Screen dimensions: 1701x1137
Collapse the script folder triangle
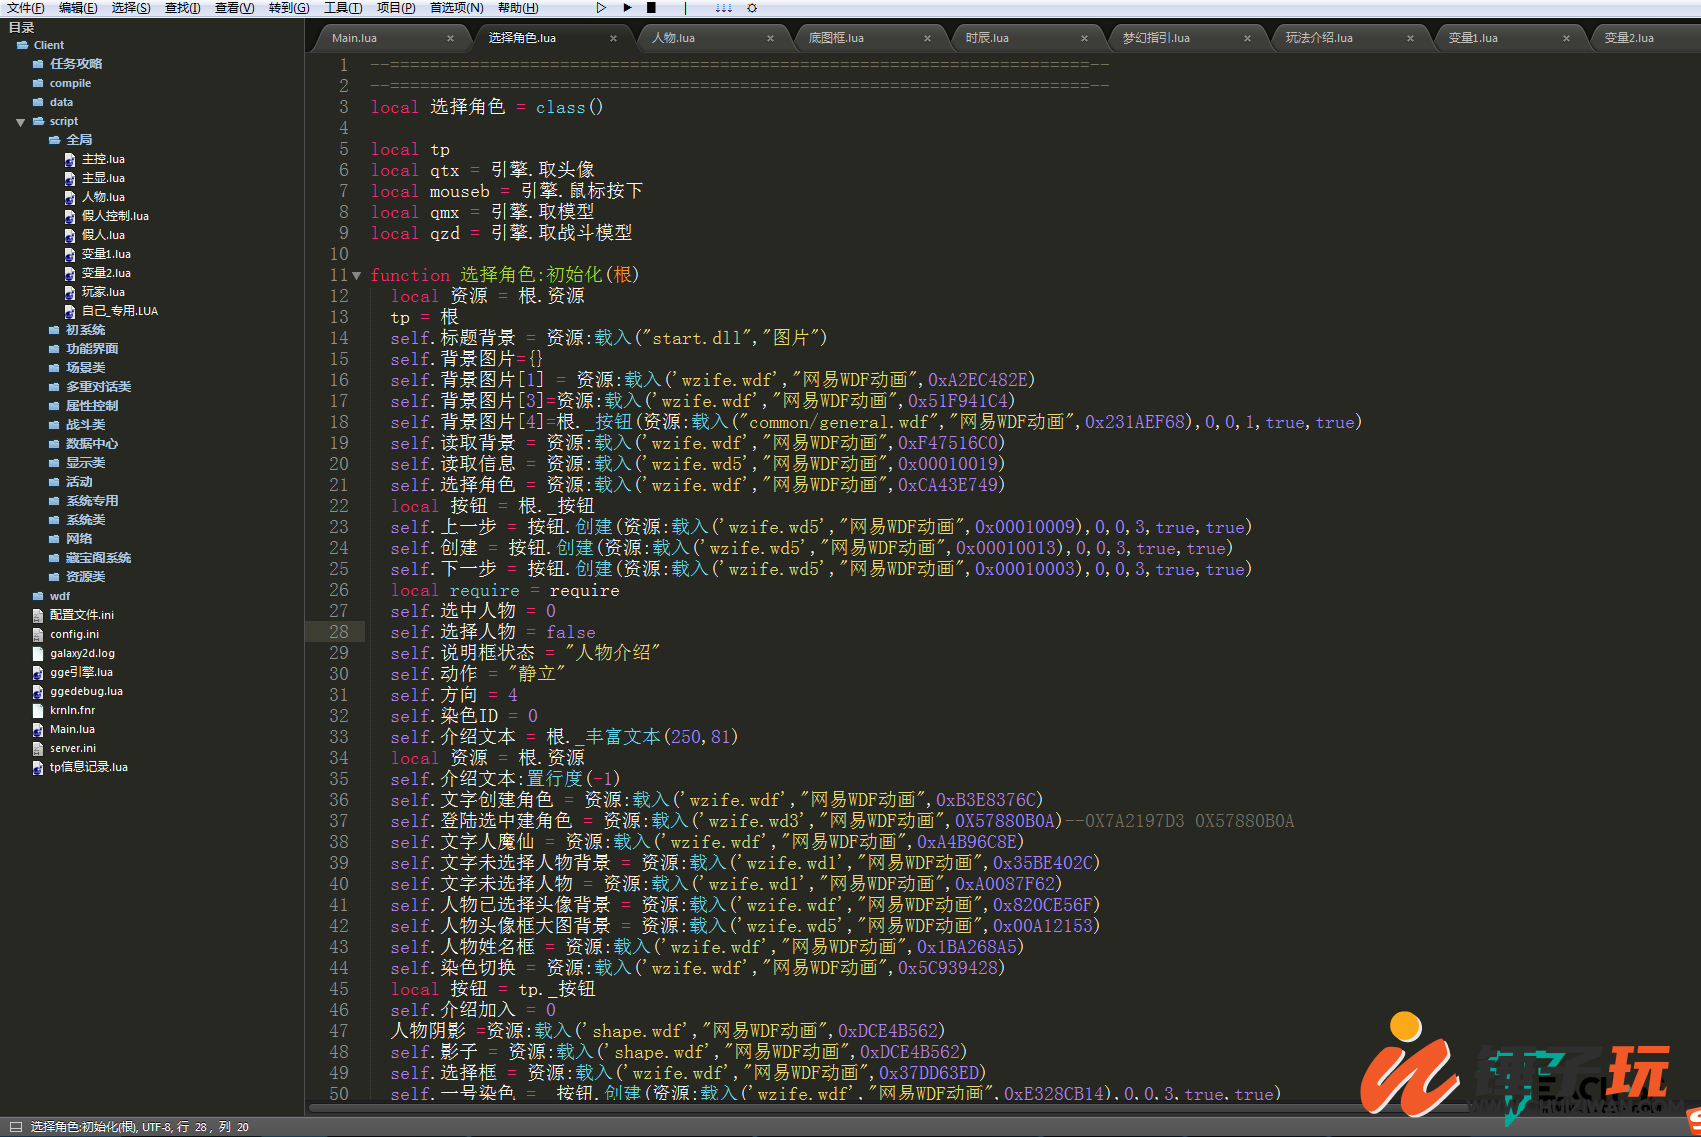20,122
